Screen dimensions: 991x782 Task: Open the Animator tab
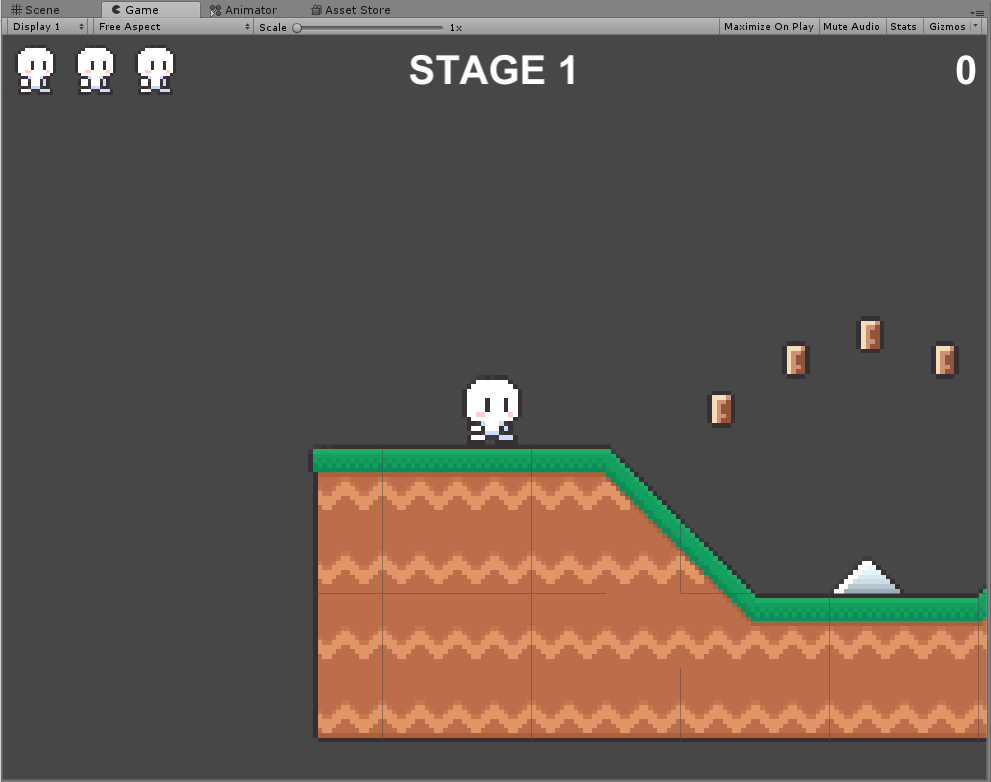(243, 9)
